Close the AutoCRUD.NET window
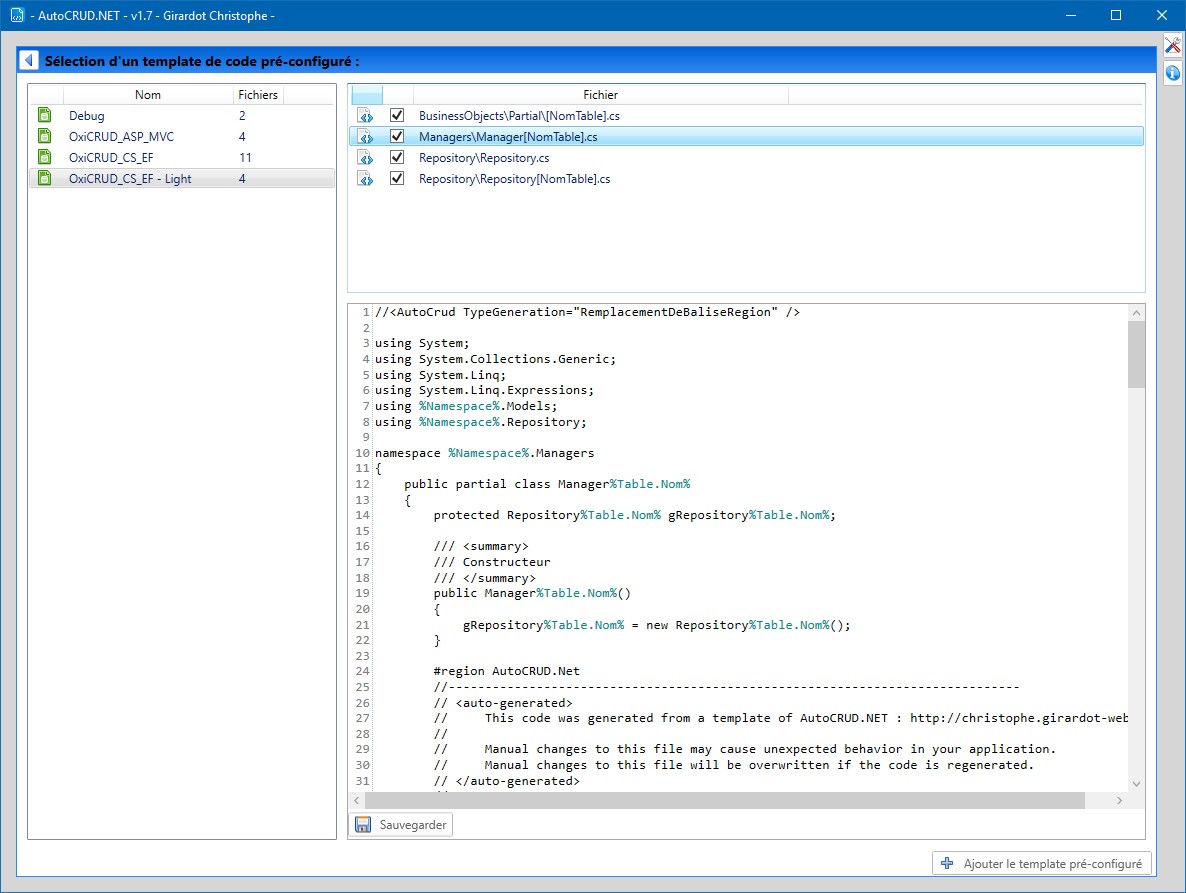 [1162, 15]
